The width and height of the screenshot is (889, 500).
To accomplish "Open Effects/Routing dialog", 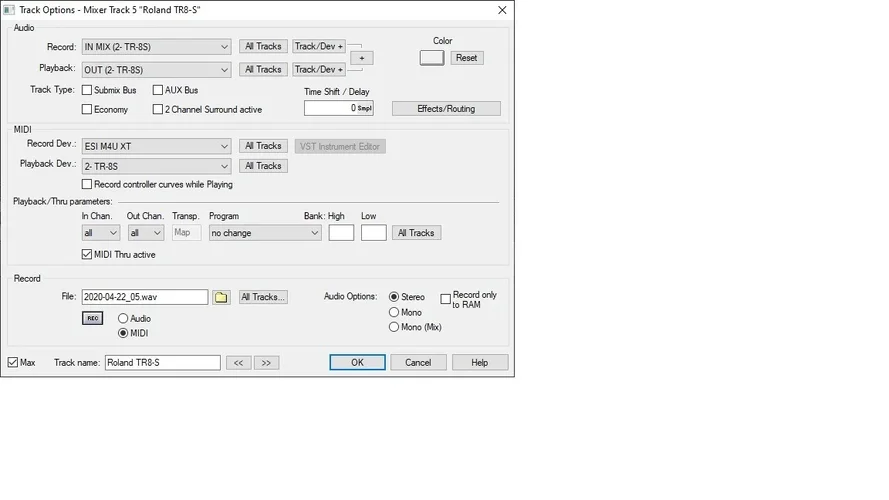I will click(x=446, y=109).
